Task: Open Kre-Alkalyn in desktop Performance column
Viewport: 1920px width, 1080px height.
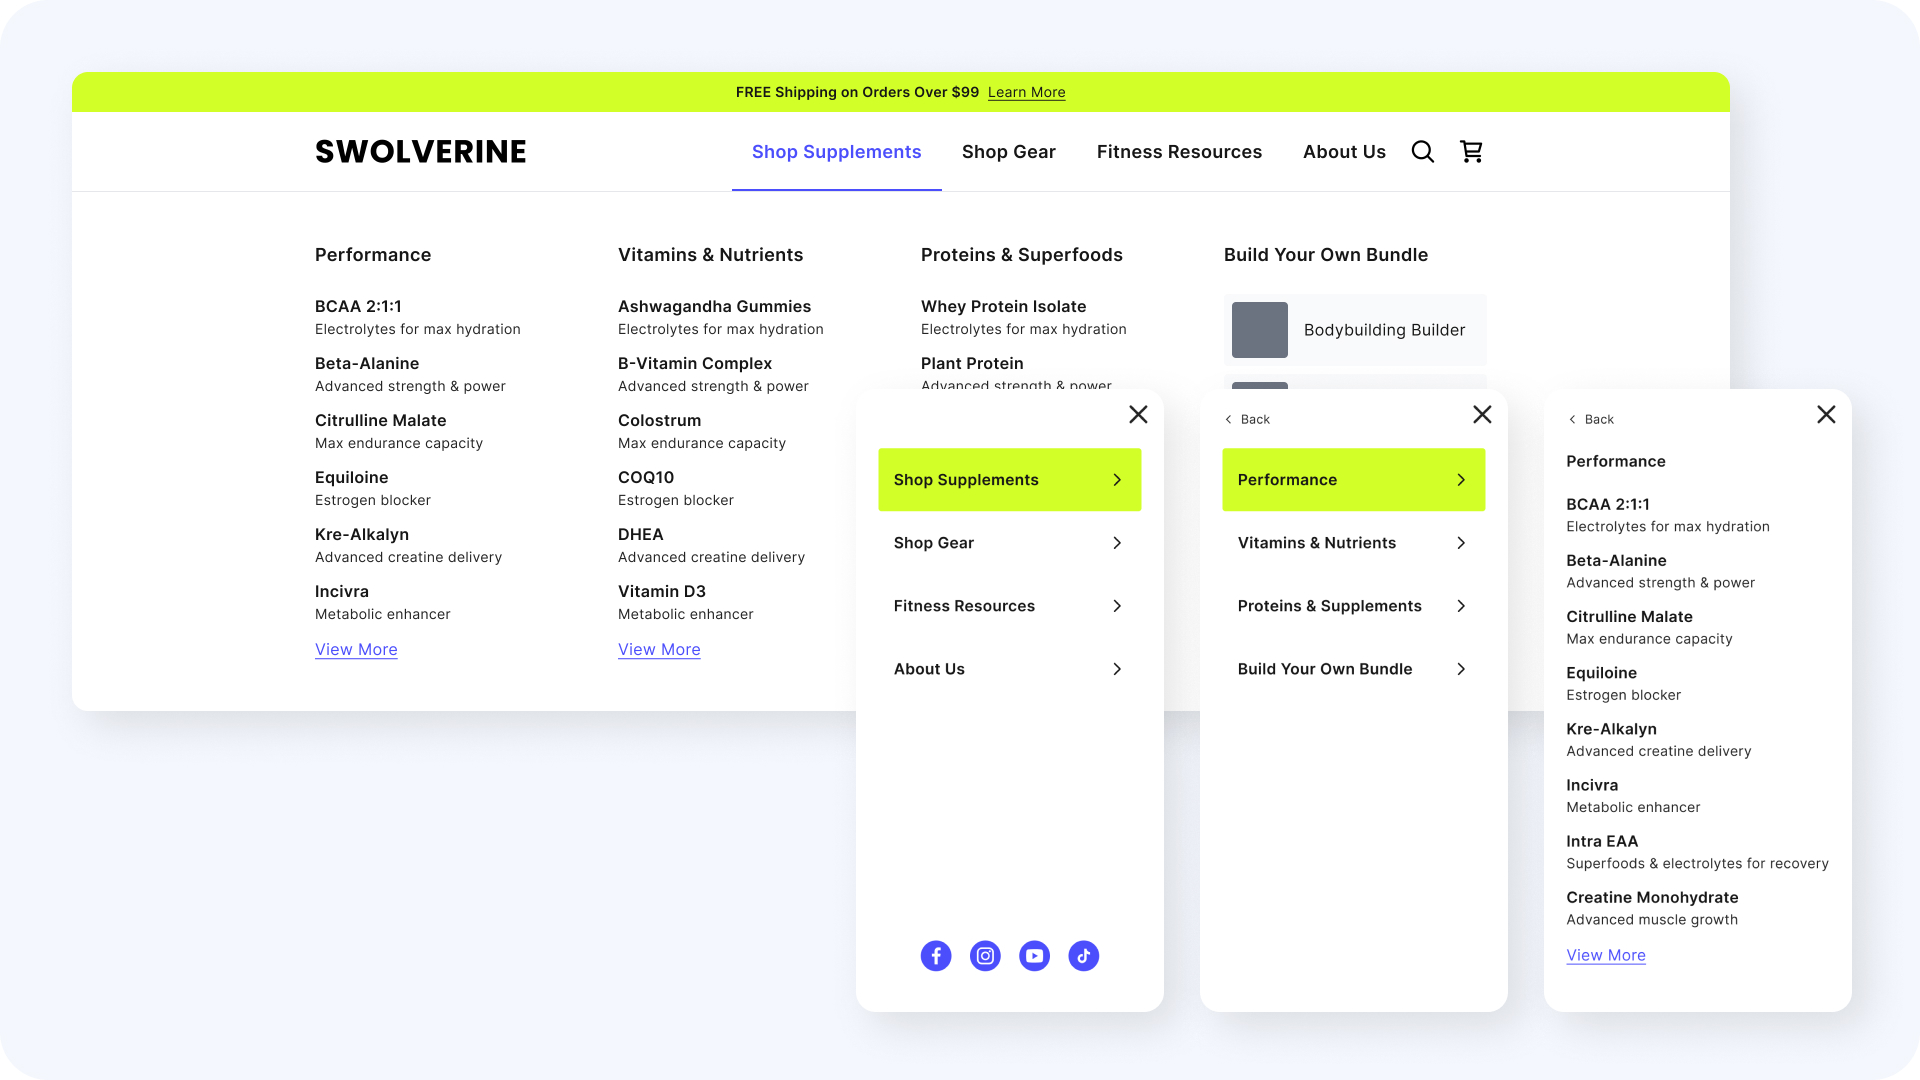Action: [x=408, y=545]
